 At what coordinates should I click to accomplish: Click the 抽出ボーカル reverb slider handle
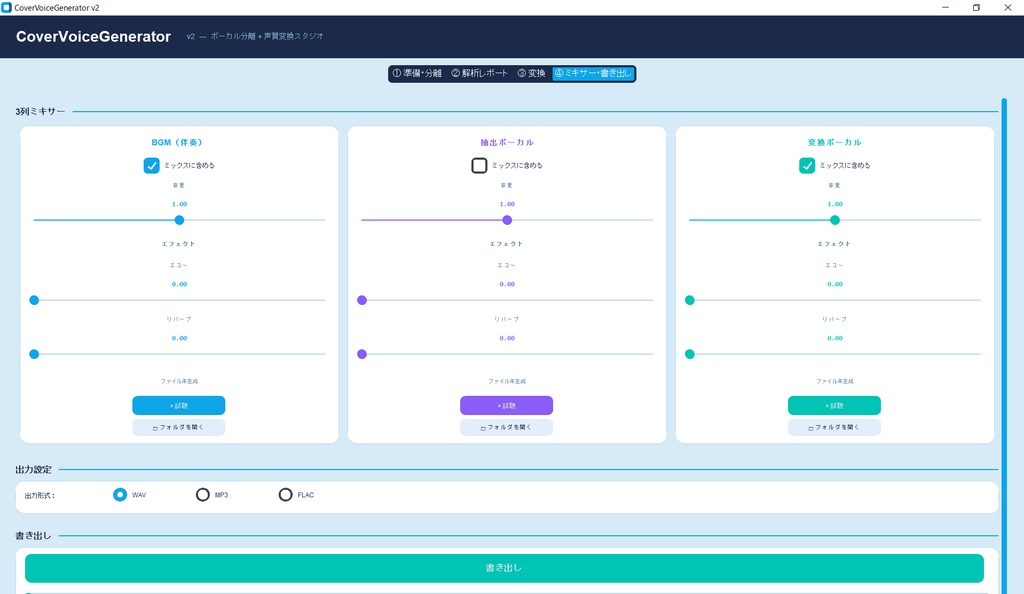[x=362, y=354]
